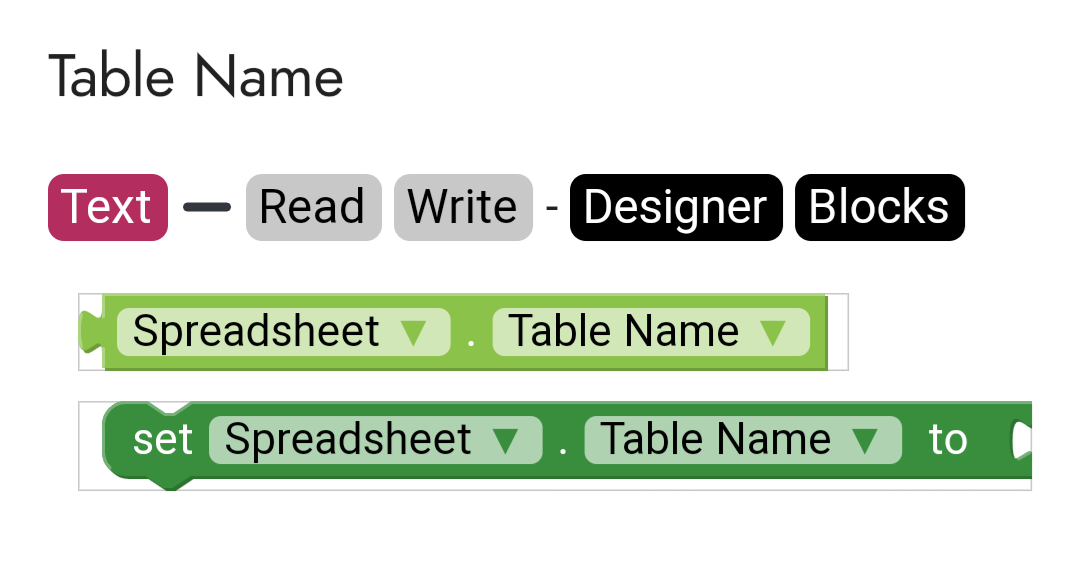1080x562 pixels.
Task: Click arrow beside Table Name in getter block
Action: click(x=772, y=332)
